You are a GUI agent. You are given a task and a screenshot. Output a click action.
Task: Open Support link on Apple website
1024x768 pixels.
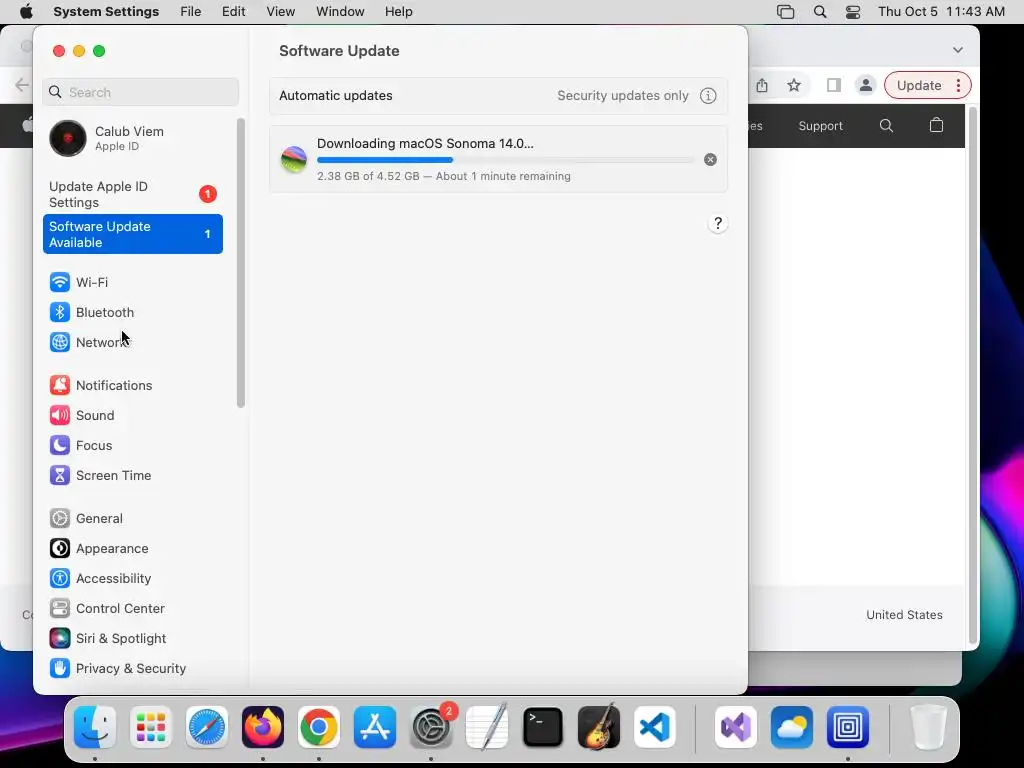click(x=821, y=126)
